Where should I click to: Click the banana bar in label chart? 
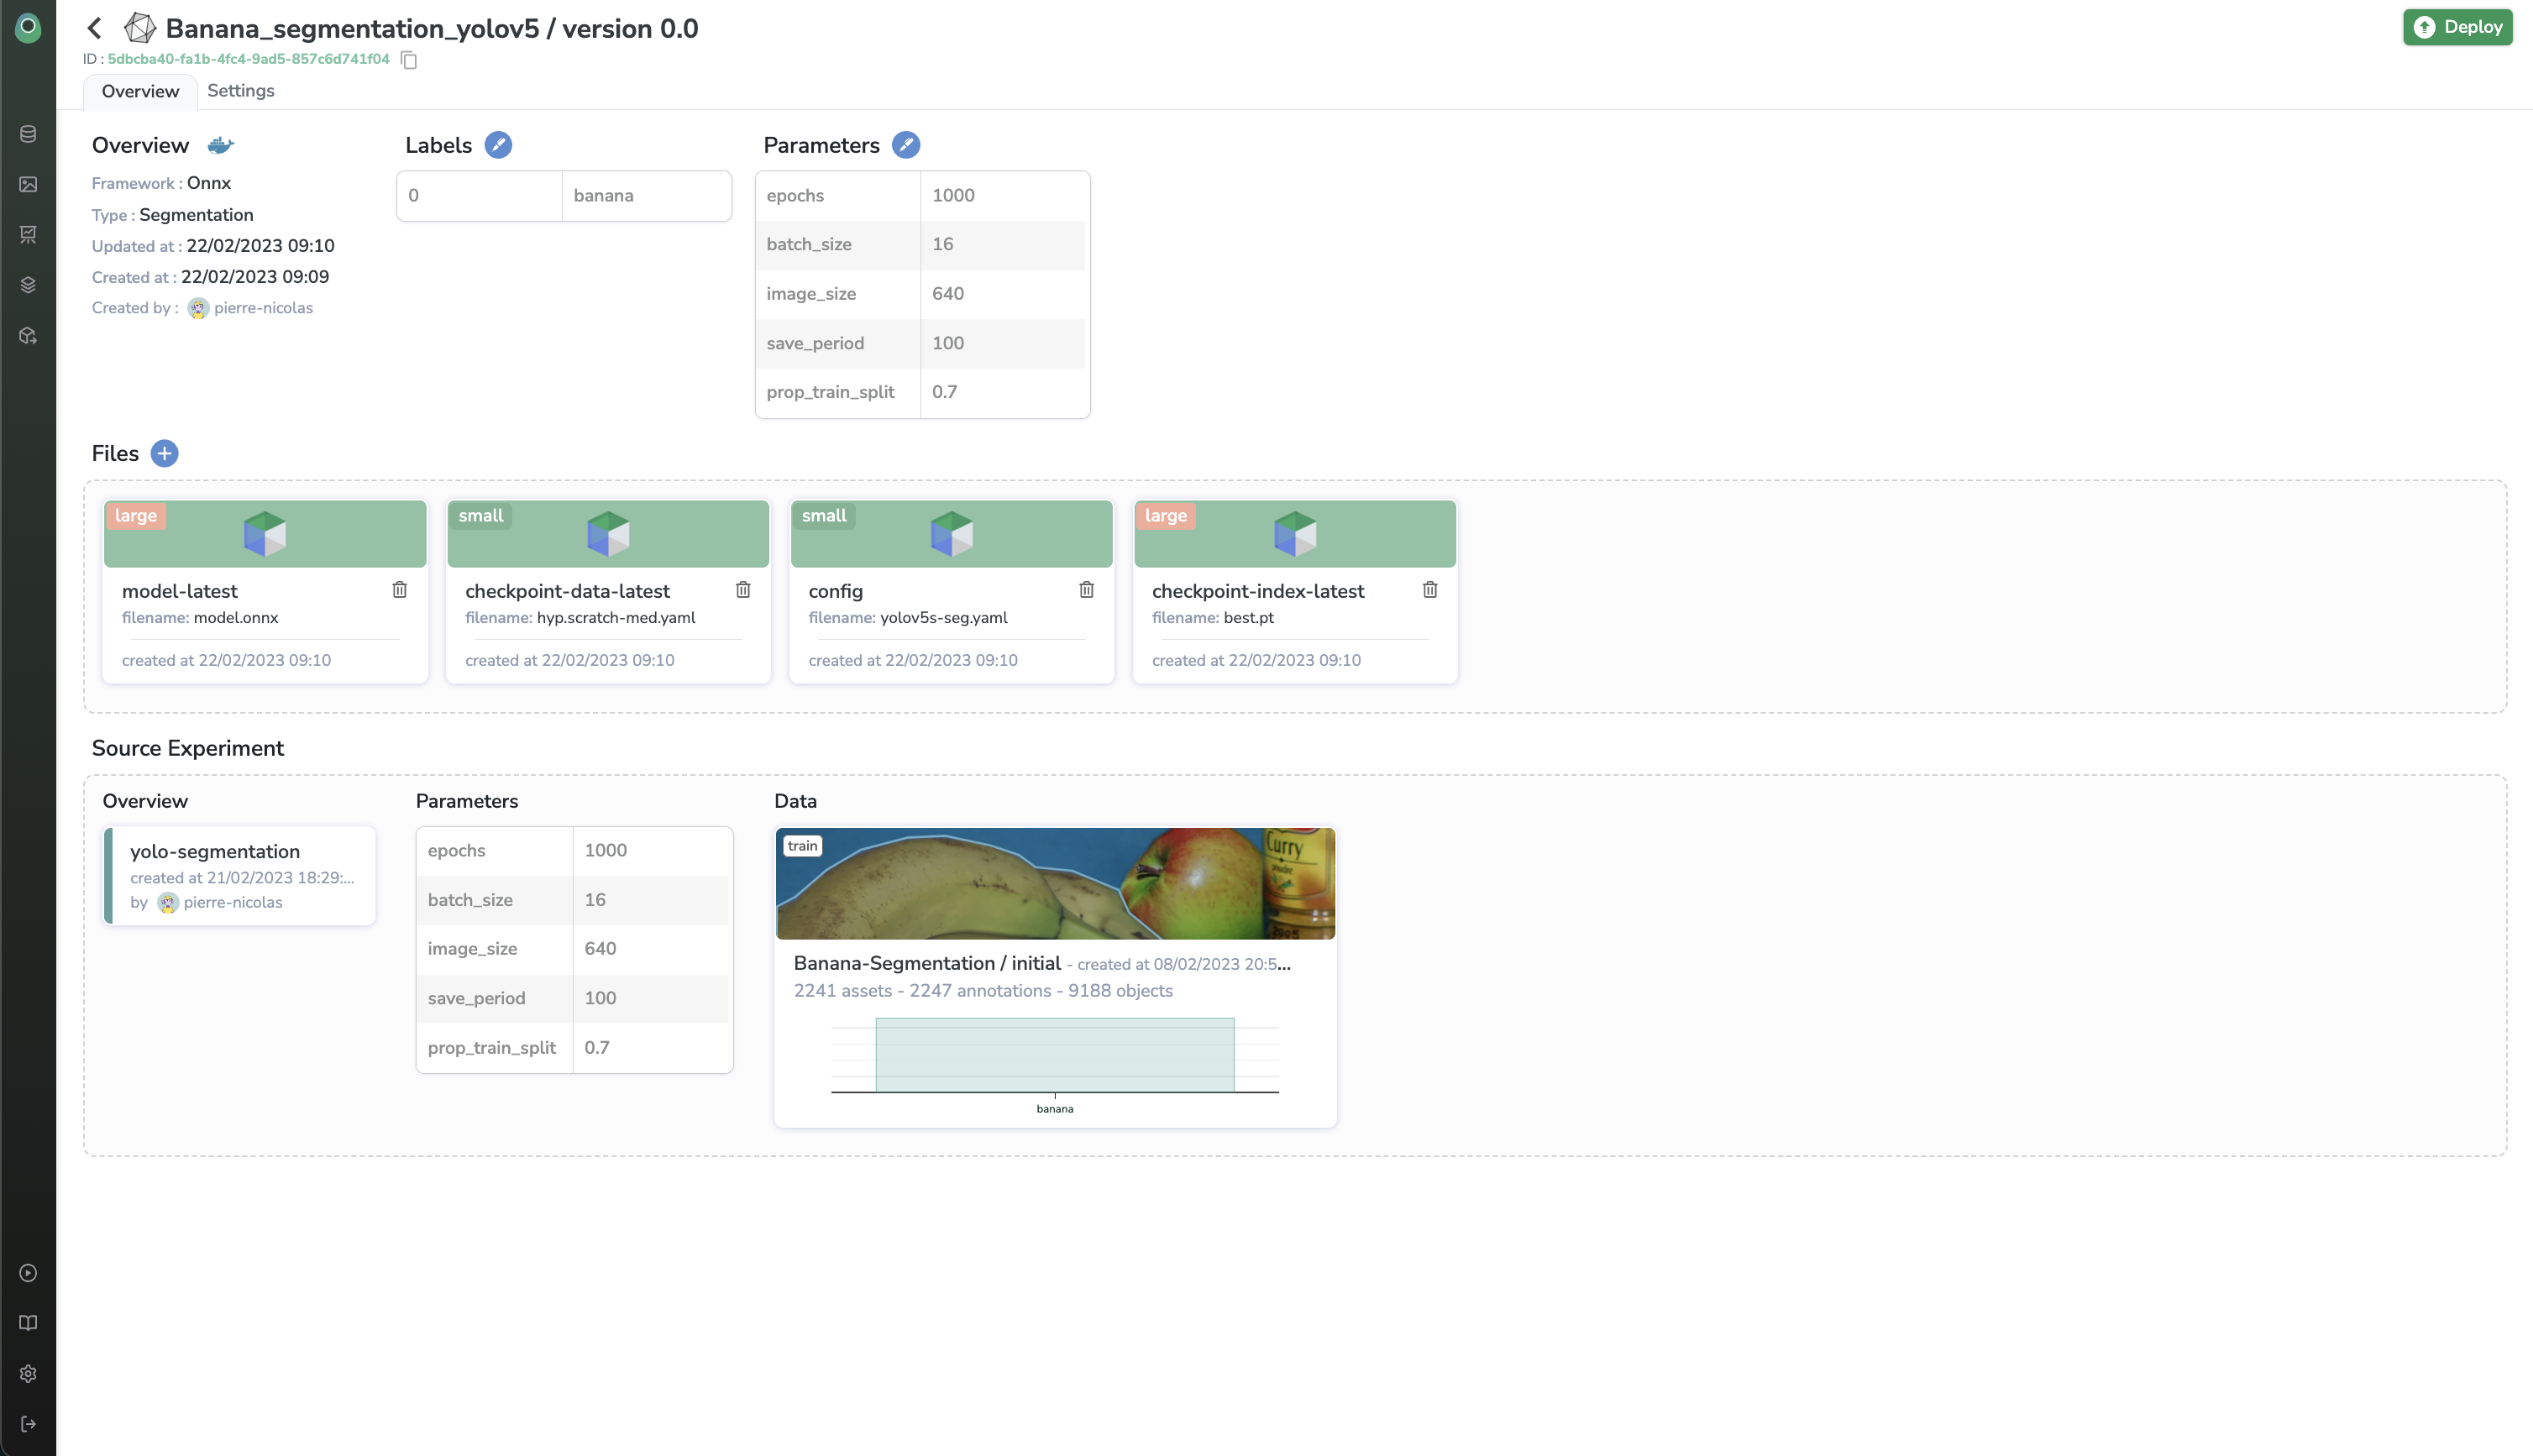(1054, 1055)
